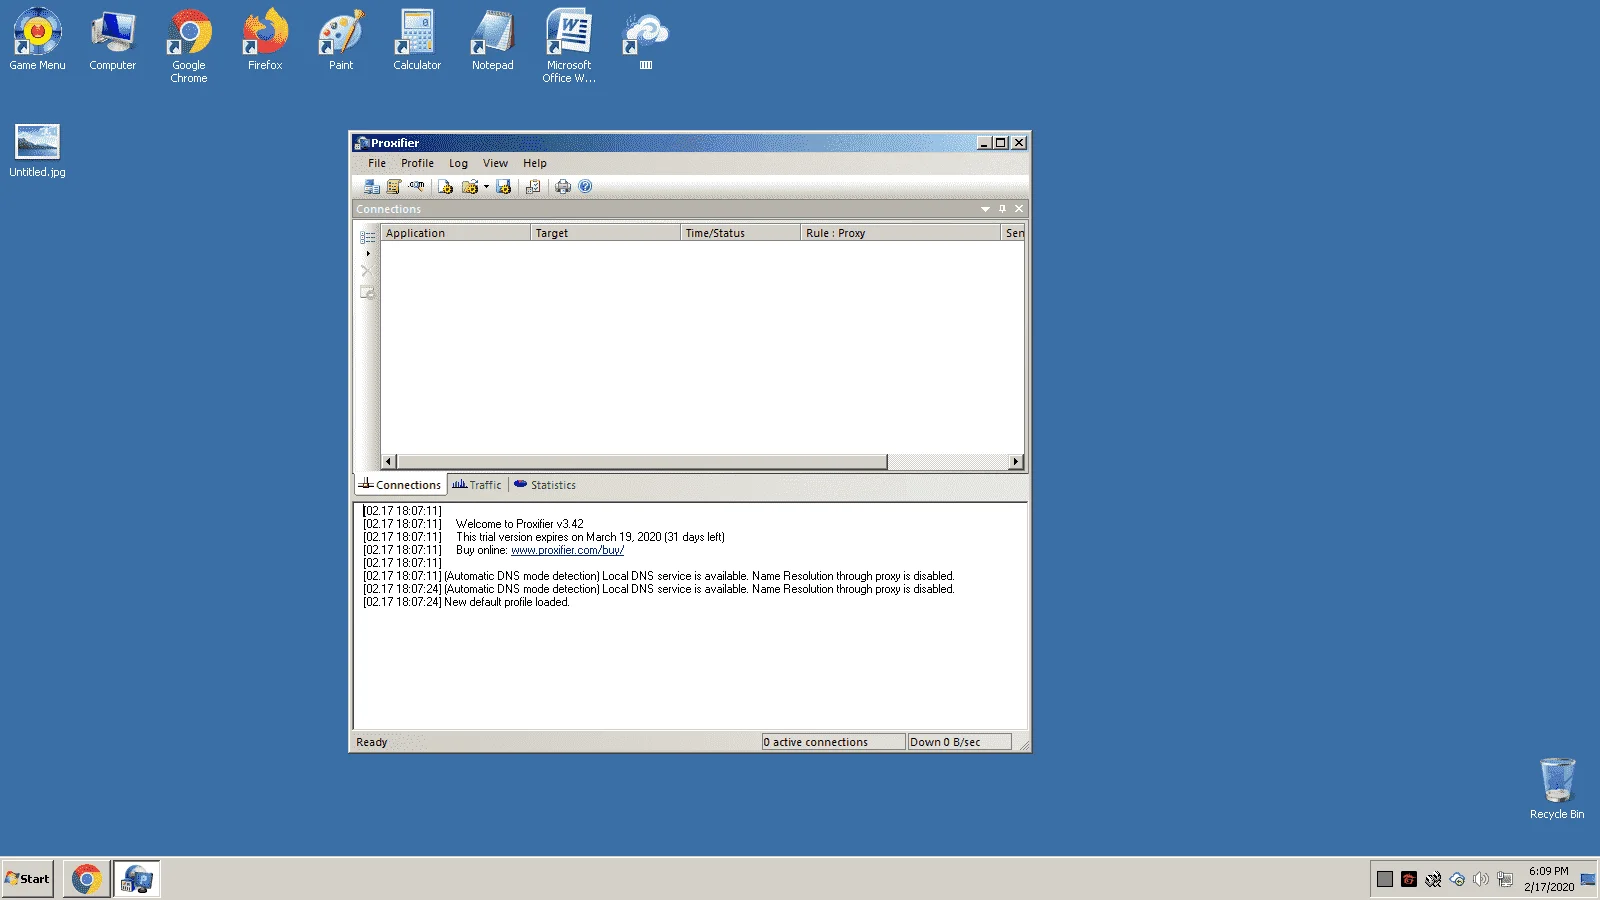Viewport: 1600px width, 900px height.
Task: Click the volume speaker tray icon
Action: coord(1481,880)
